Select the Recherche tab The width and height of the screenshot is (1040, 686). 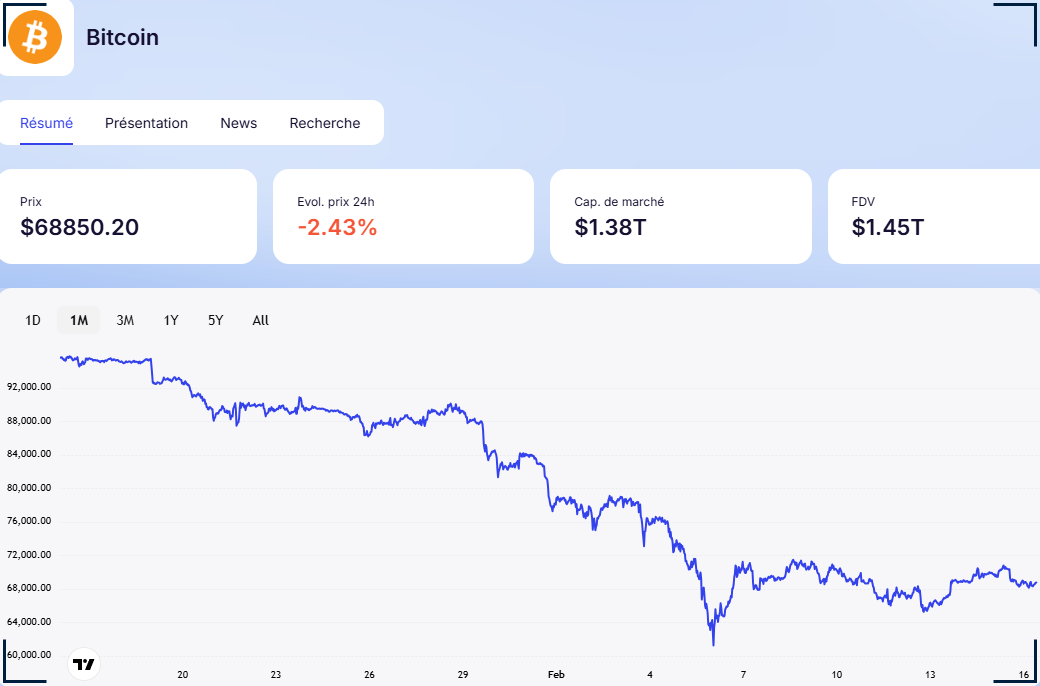[324, 123]
